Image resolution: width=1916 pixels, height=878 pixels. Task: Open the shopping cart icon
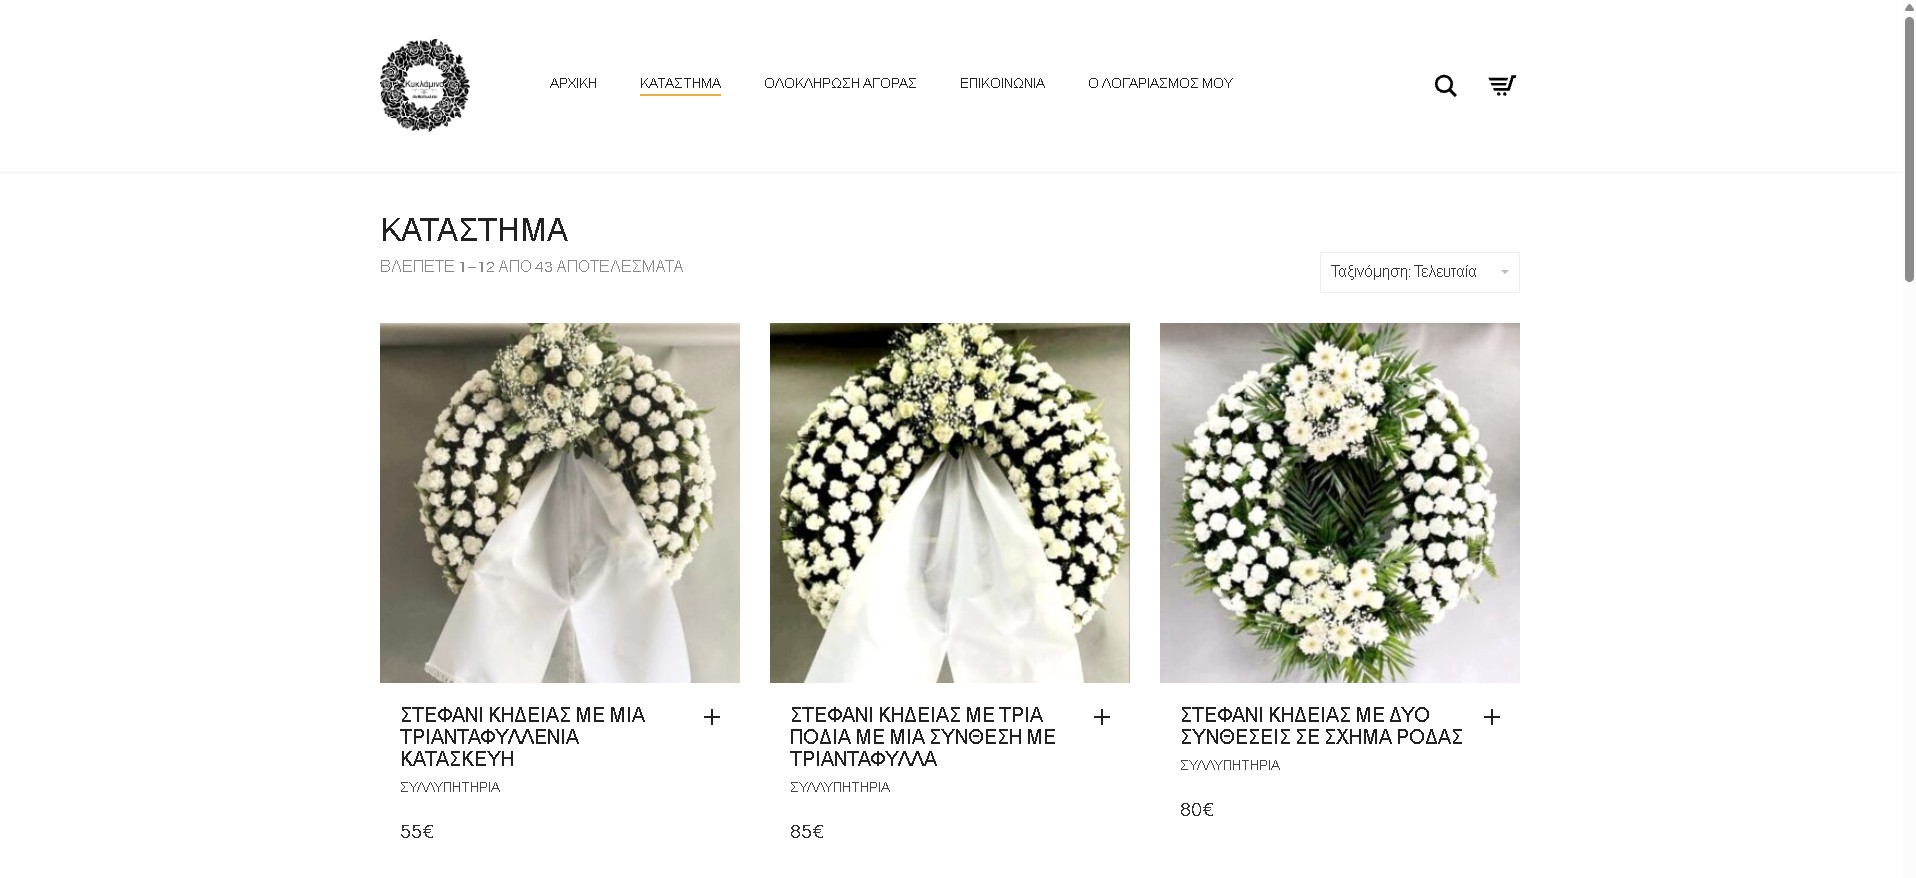[x=1502, y=85]
